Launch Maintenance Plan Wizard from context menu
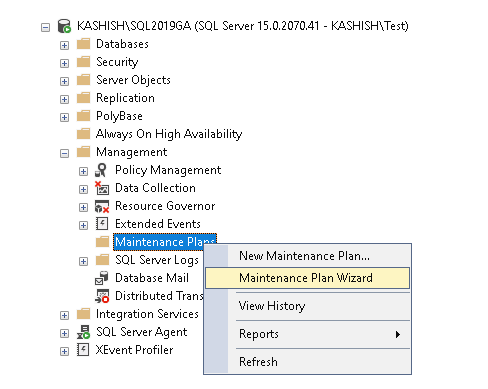Screen dimensions: 488x389 [x=307, y=278]
